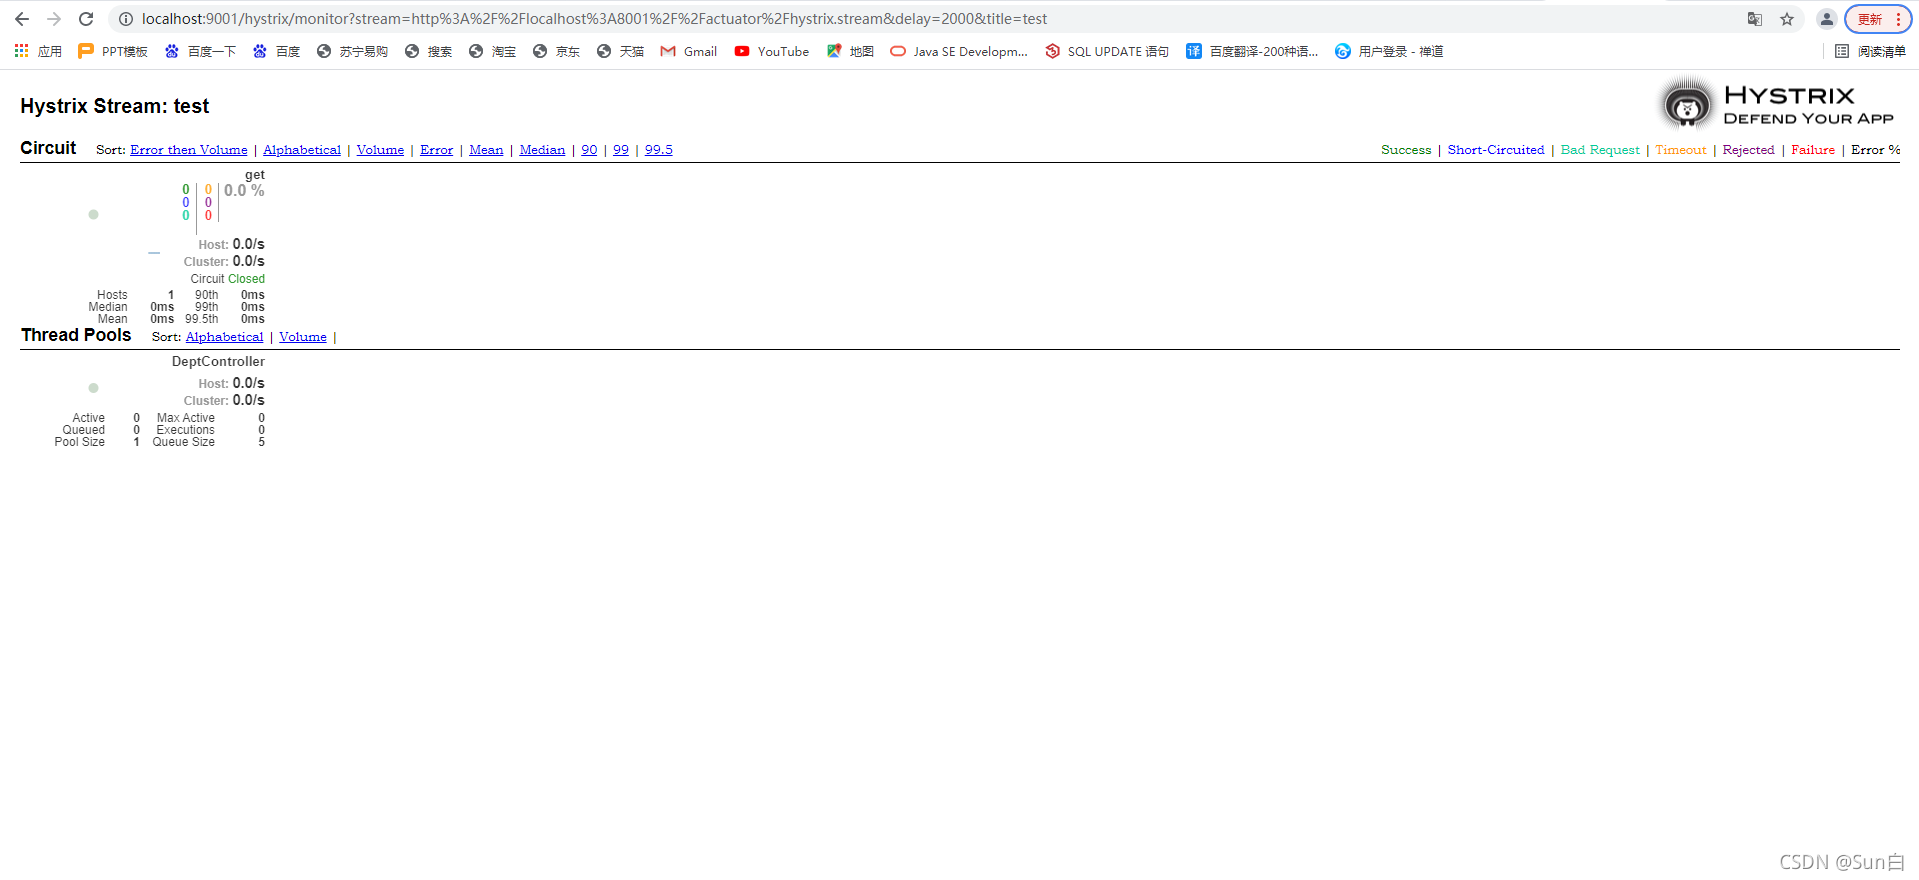Click the Failure legend label
This screenshot has width=1919, height=880.
(x=1813, y=150)
